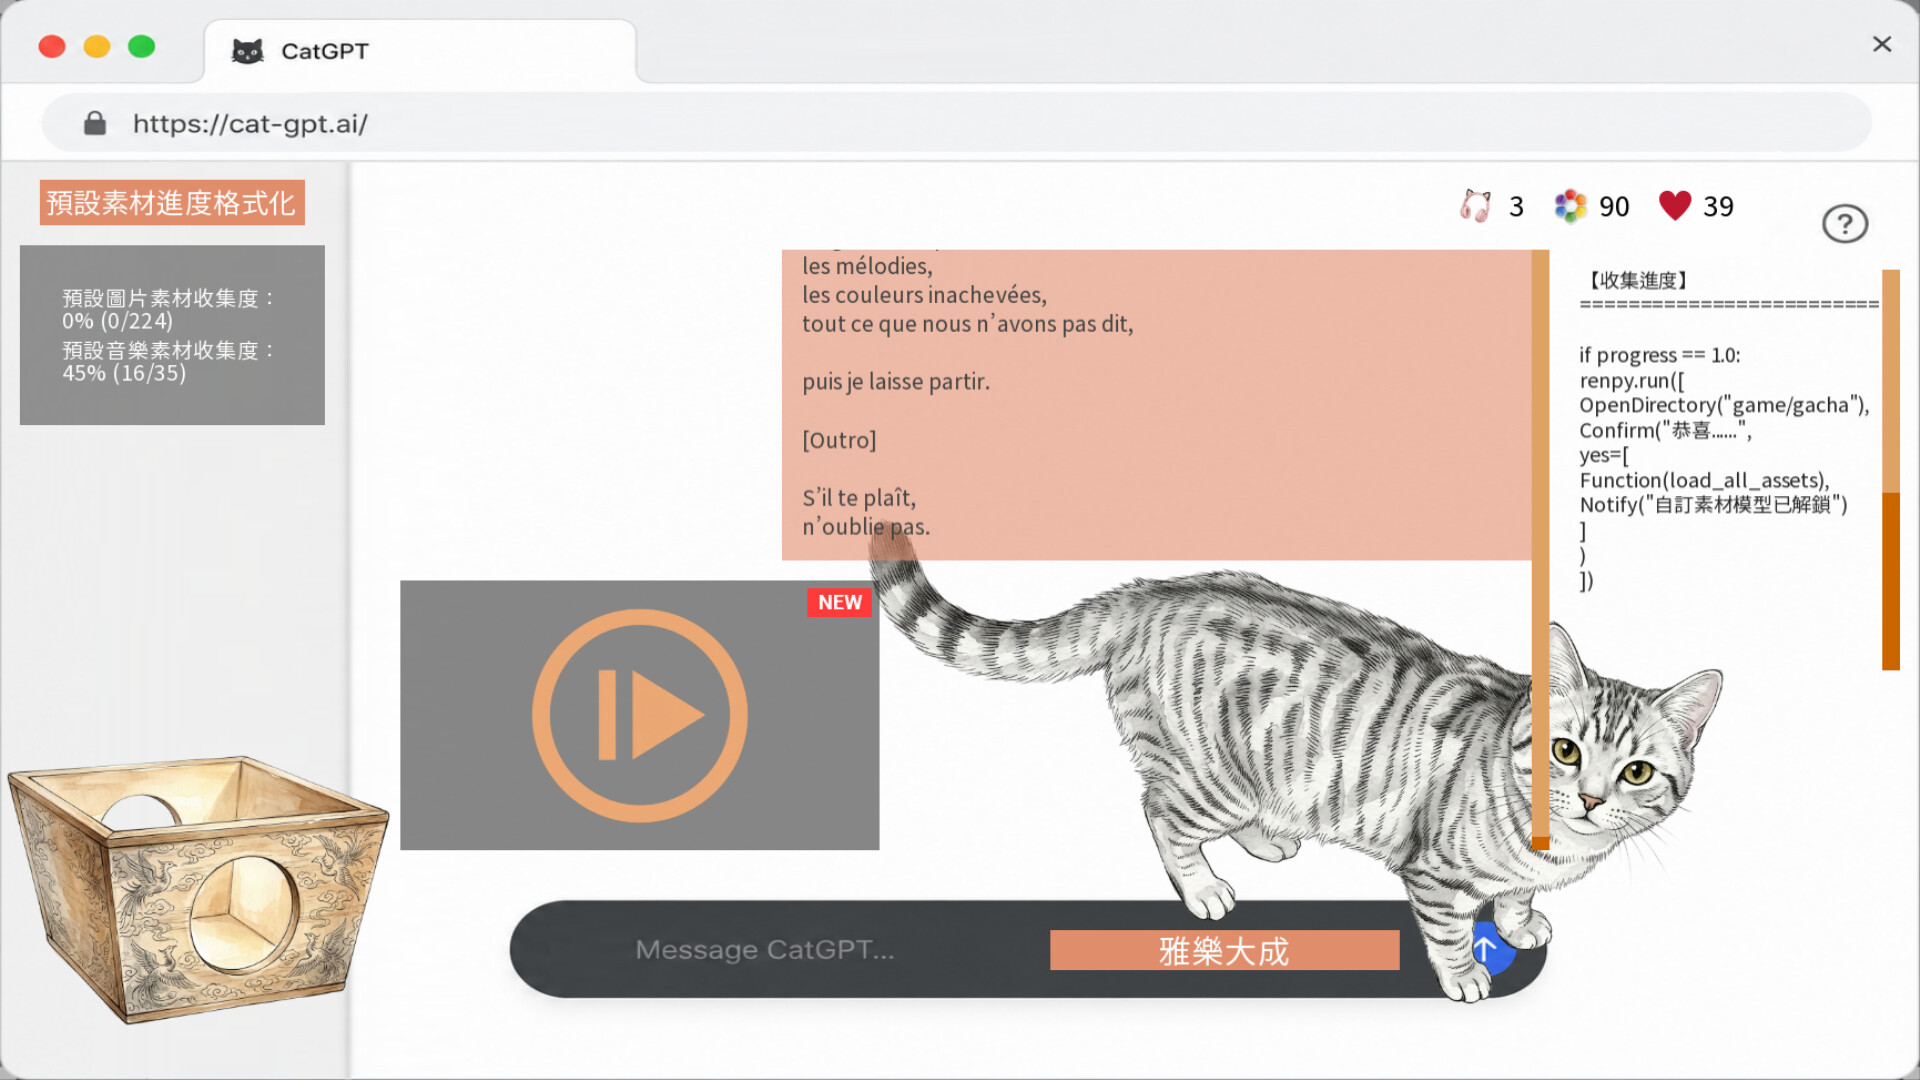The width and height of the screenshot is (1920, 1080).
Task: Click the collection progress panel scrollbar
Action: [1890, 470]
